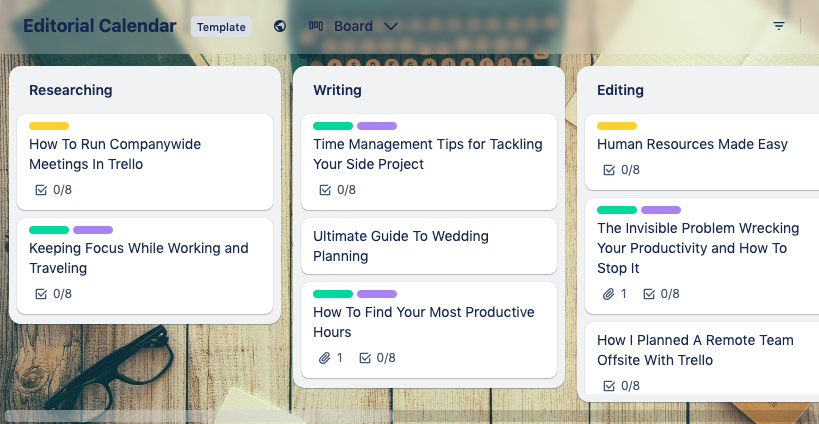Click the Researching list header
Image resolution: width=819 pixels, height=424 pixels.
click(x=71, y=90)
